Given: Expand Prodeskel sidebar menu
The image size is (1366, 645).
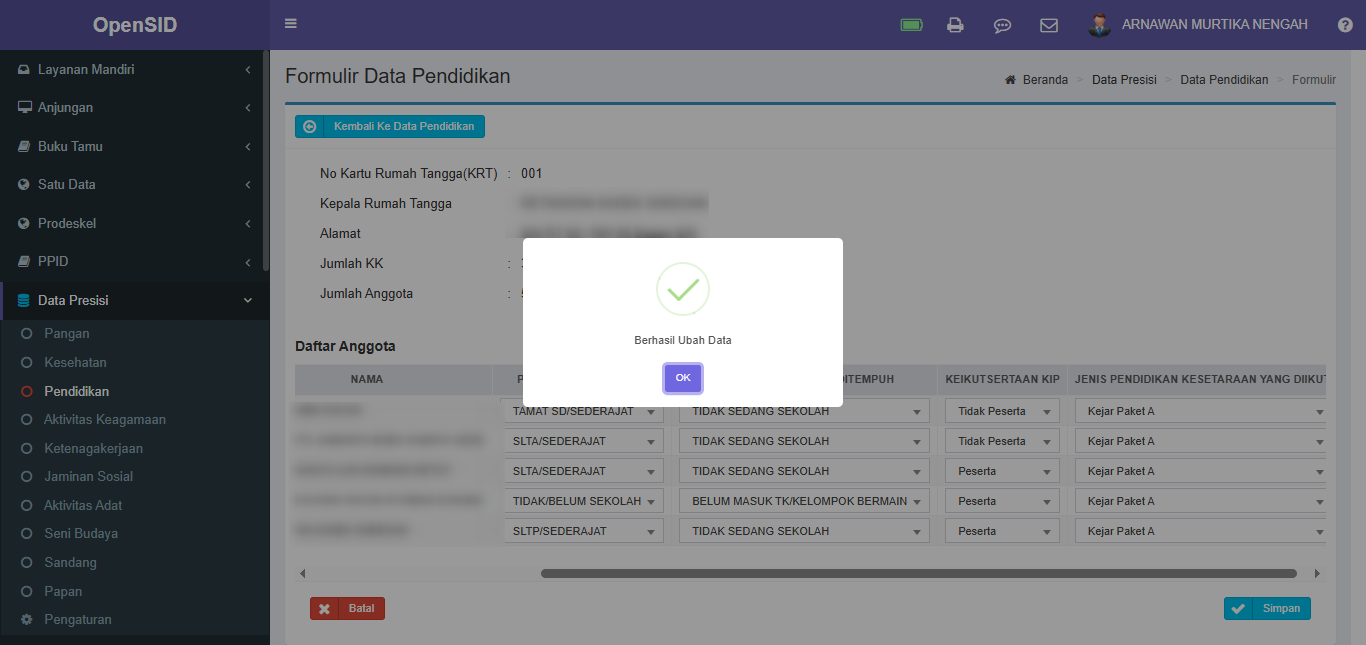Looking at the screenshot, I should 135,223.
